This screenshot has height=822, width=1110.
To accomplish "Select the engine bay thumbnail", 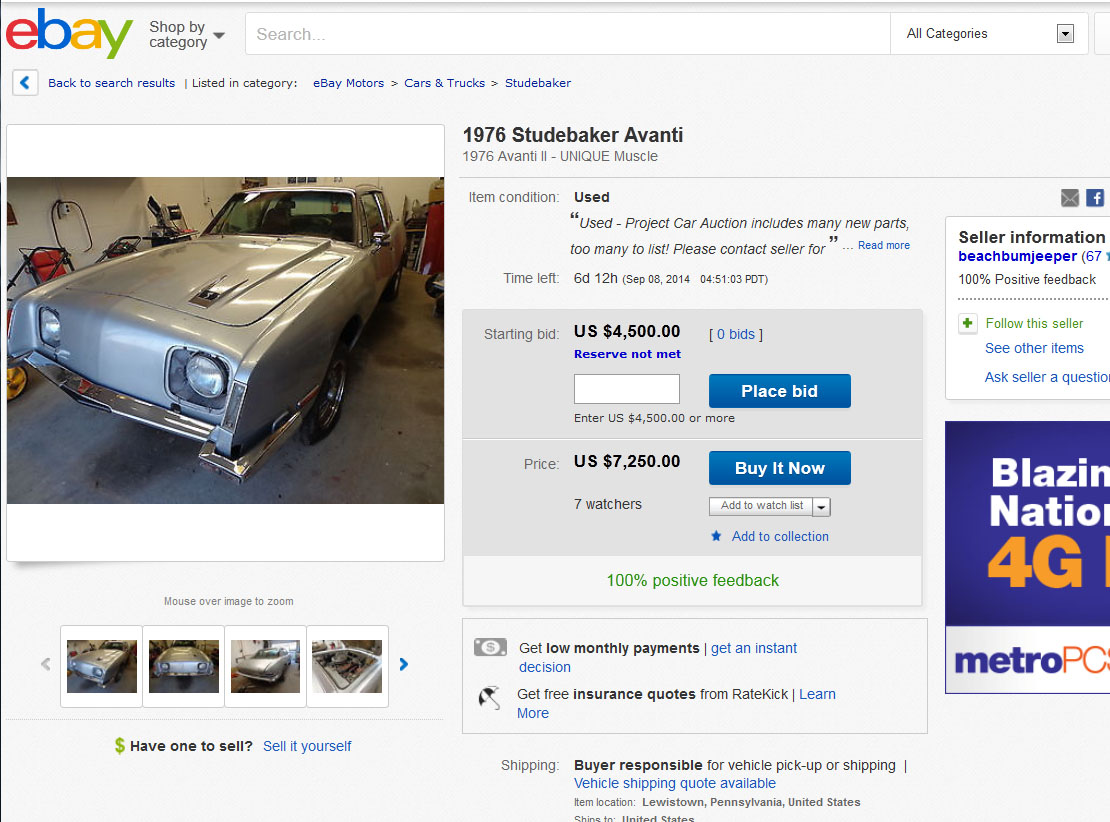I will [347, 666].
